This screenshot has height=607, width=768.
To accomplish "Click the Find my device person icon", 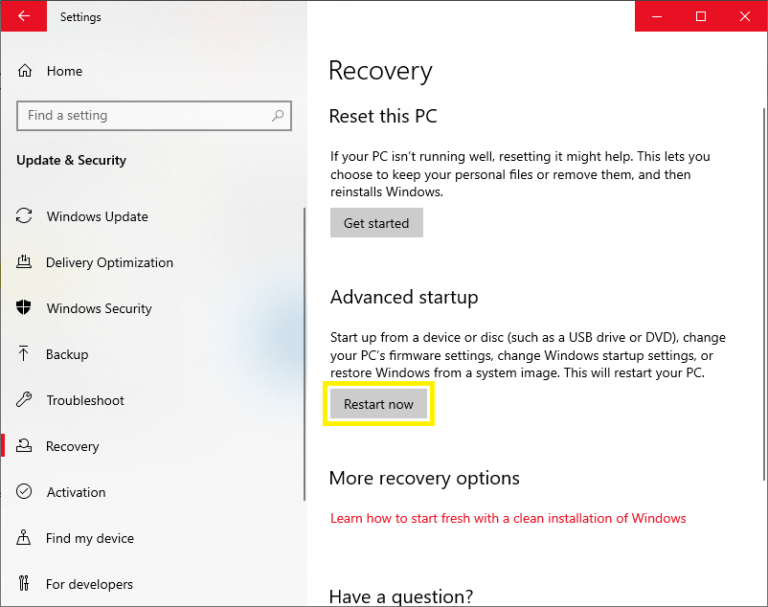I will tap(24, 537).
